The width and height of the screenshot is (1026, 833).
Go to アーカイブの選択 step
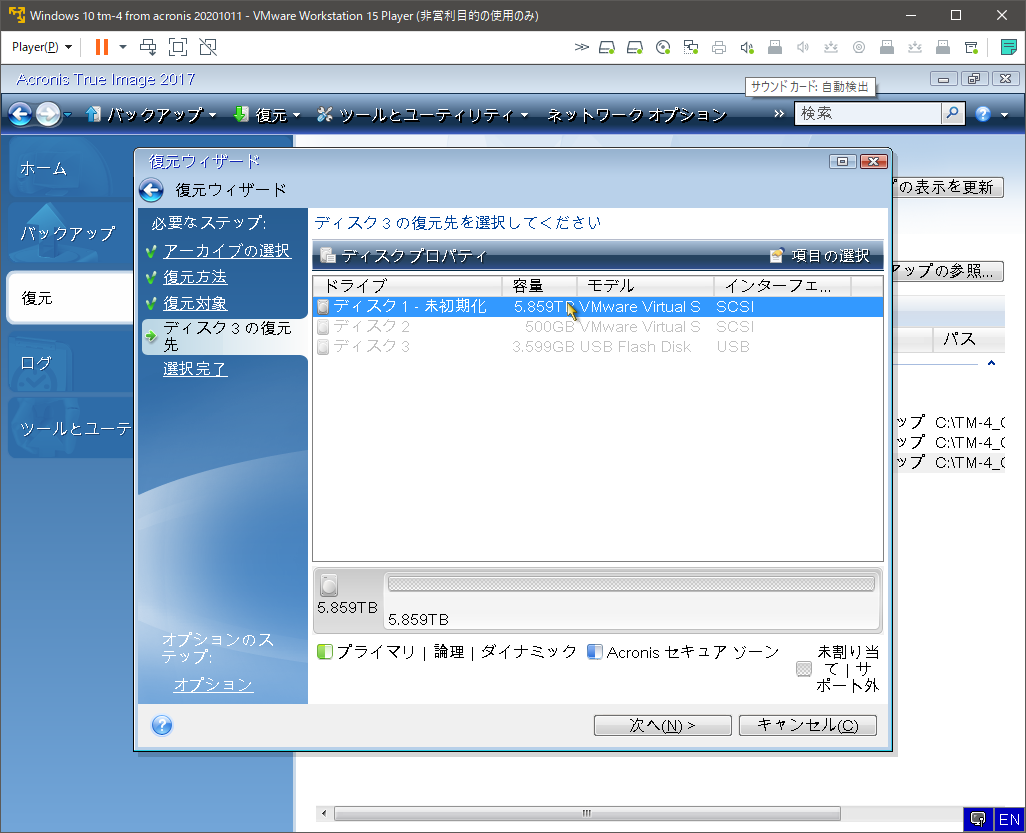(x=226, y=251)
